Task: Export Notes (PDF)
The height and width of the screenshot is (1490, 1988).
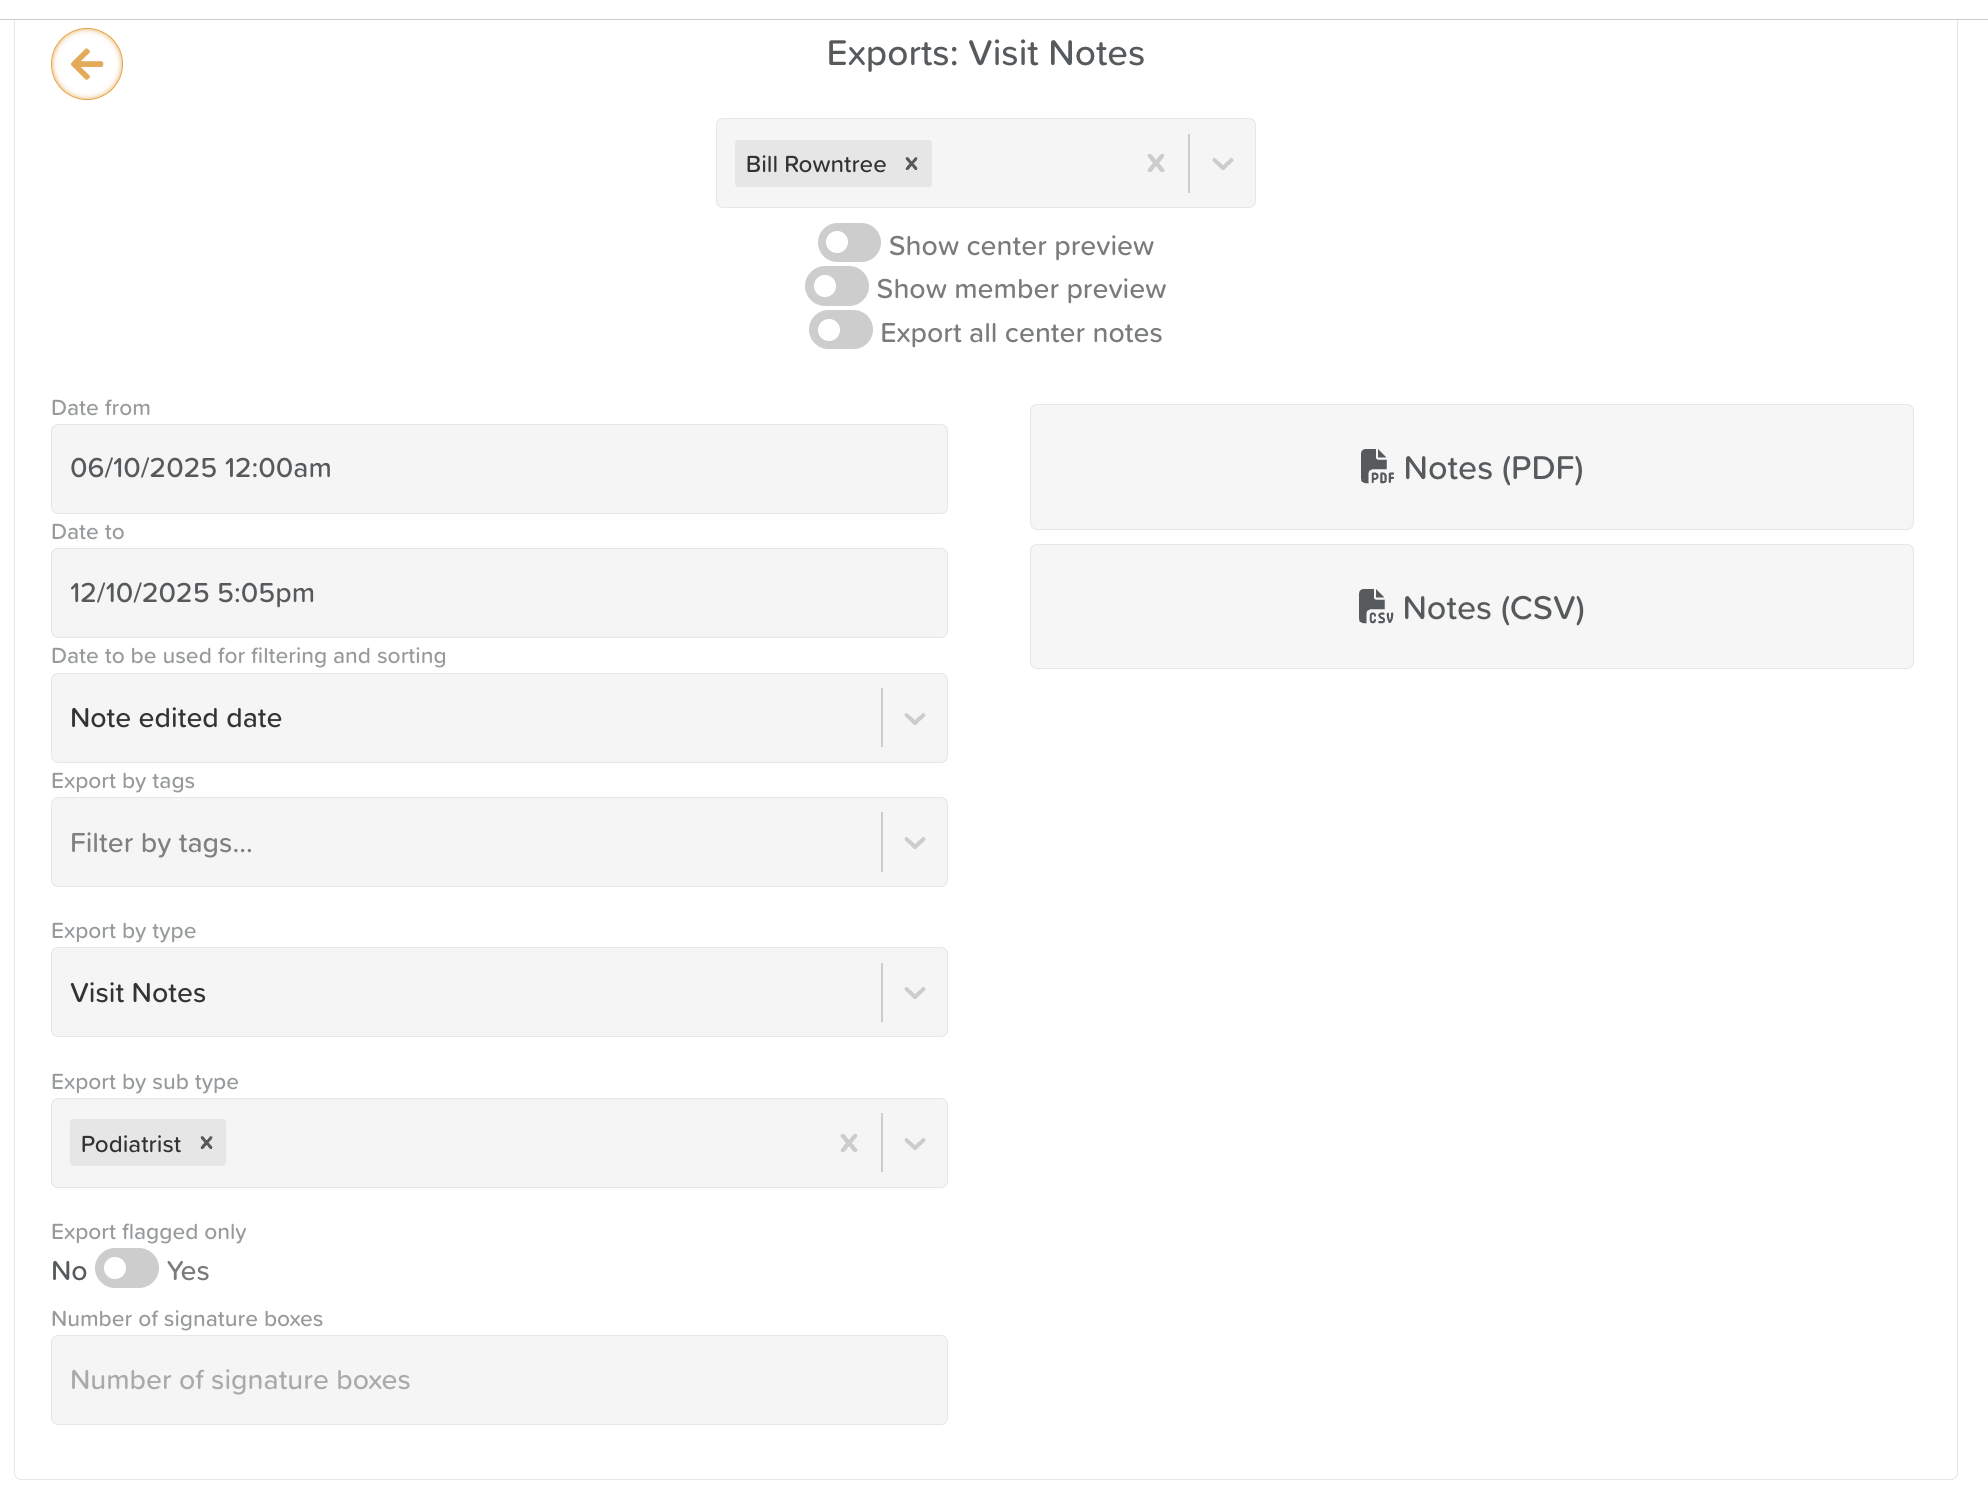Action: (x=1471, y=468)
